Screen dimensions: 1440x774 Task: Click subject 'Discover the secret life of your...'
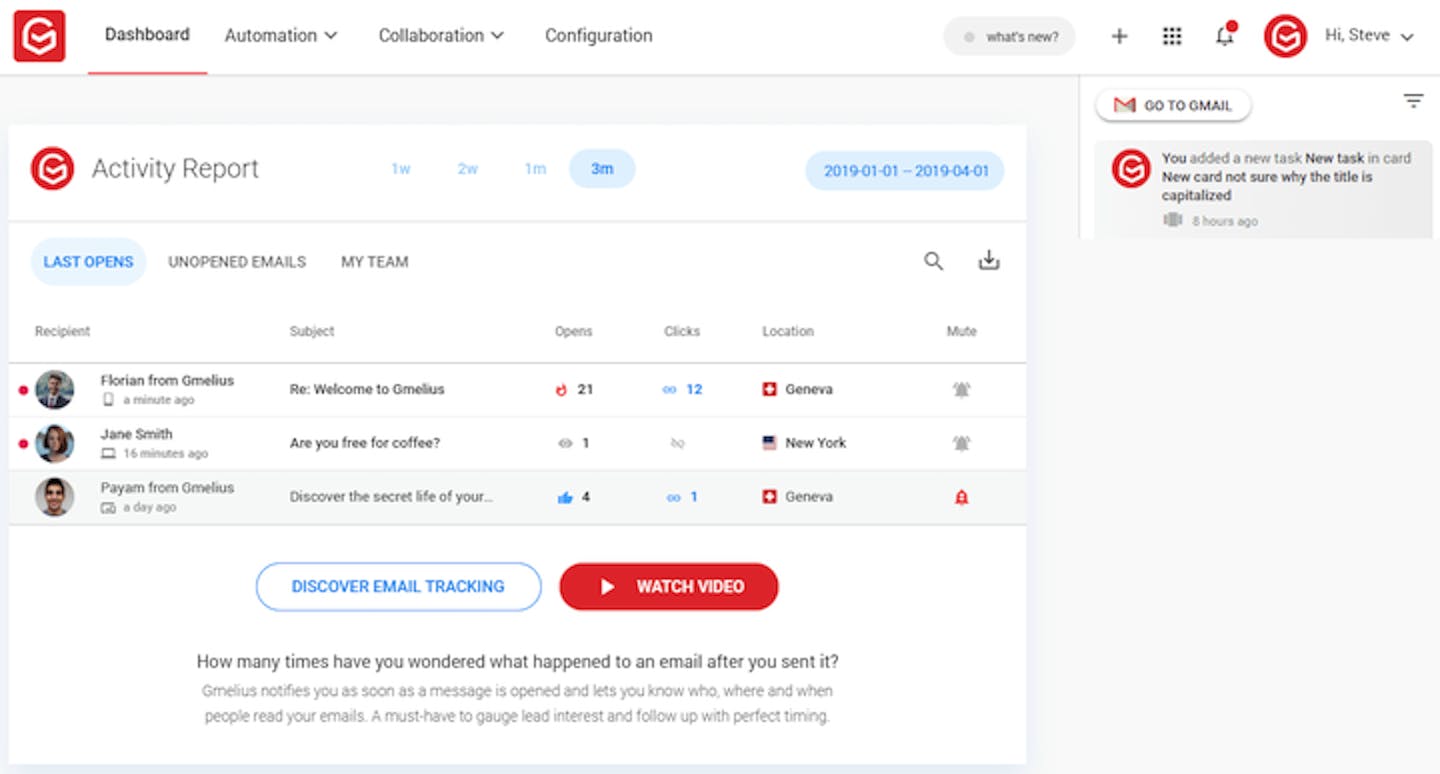pos(391,497)
